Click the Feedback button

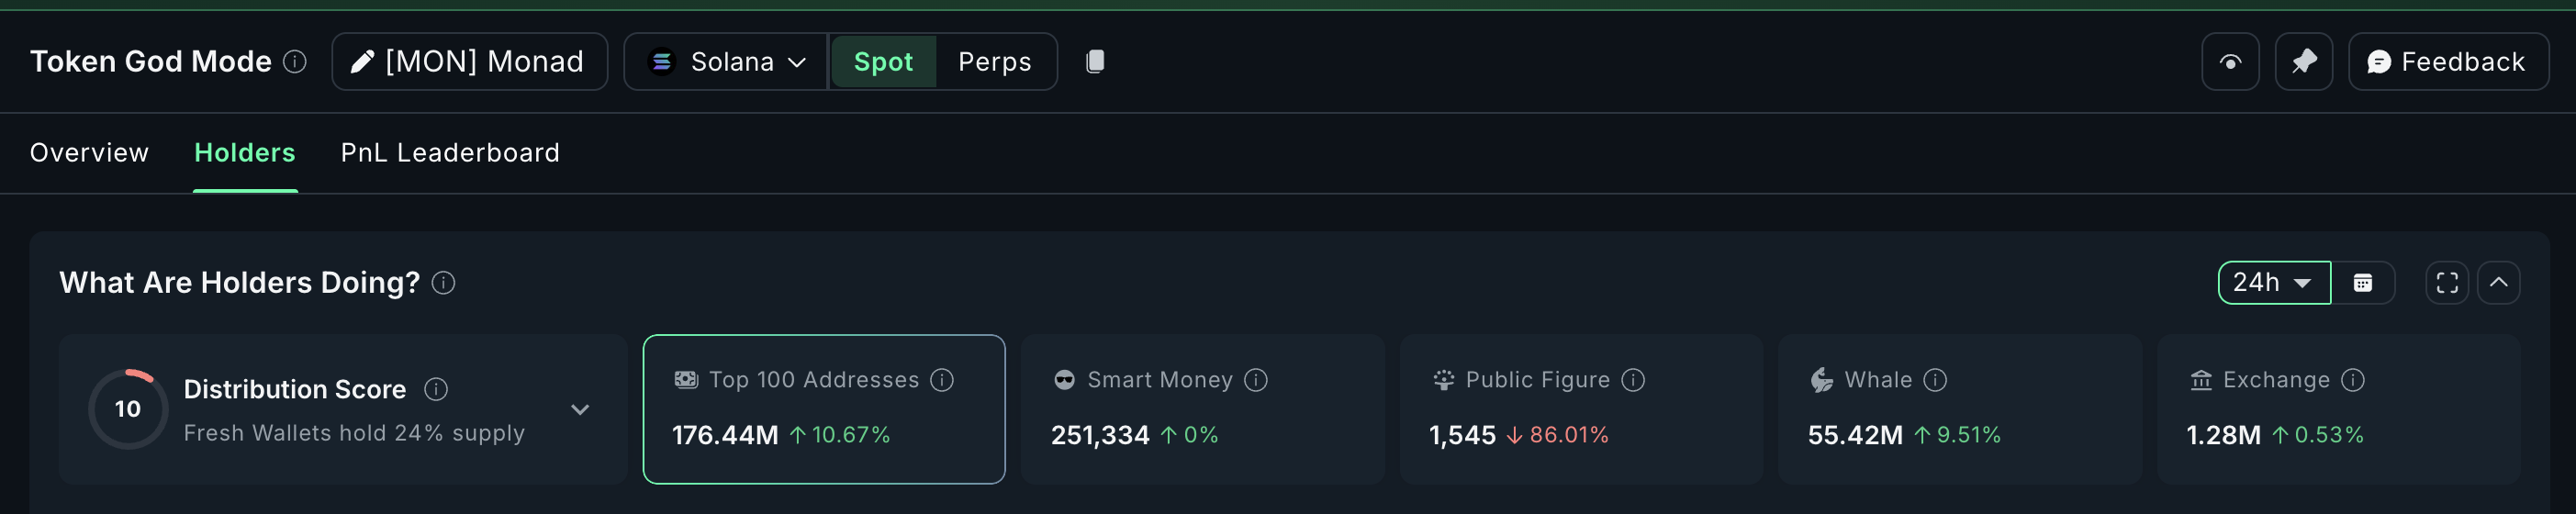coord(2447,62)
